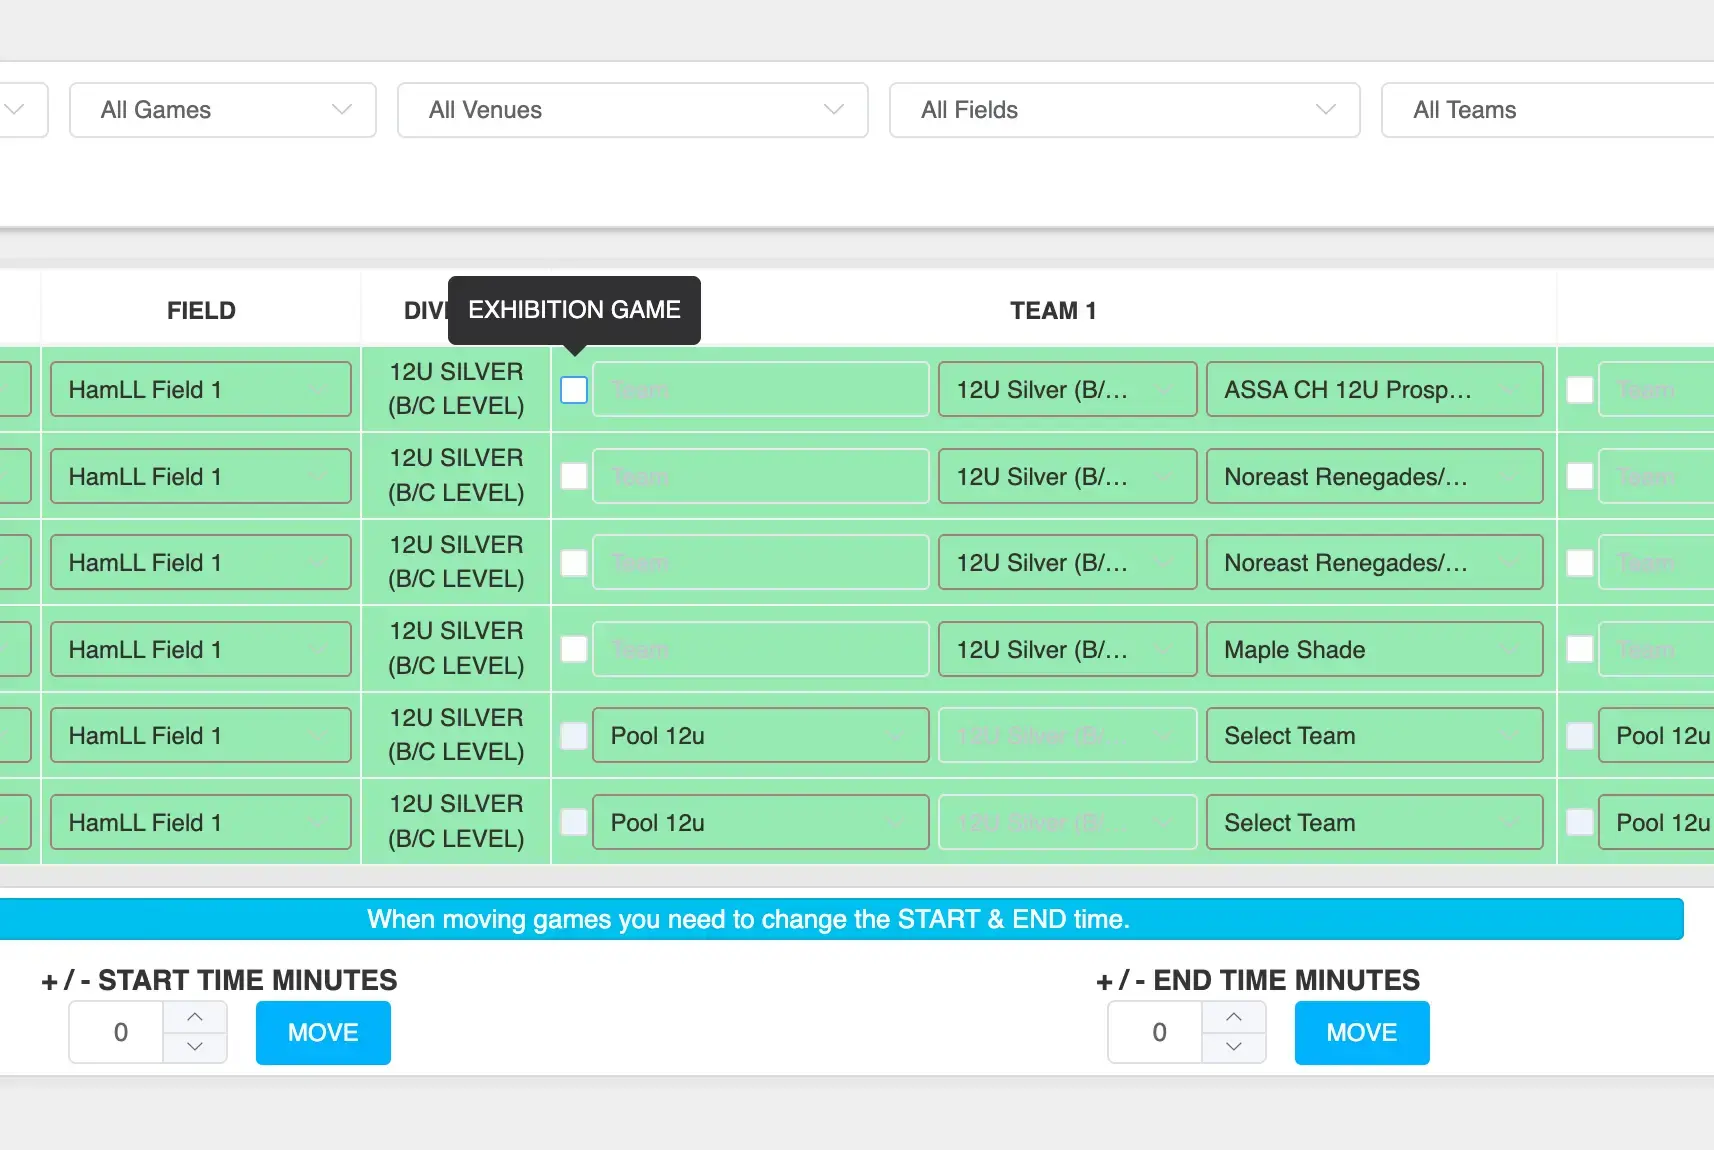Screen dimensions: 1714x1150
Task: Click 12U SILVER (B/C LEVEL) cell in Maple Shade row
Action: pyautogui.click(x=456, y=648)
